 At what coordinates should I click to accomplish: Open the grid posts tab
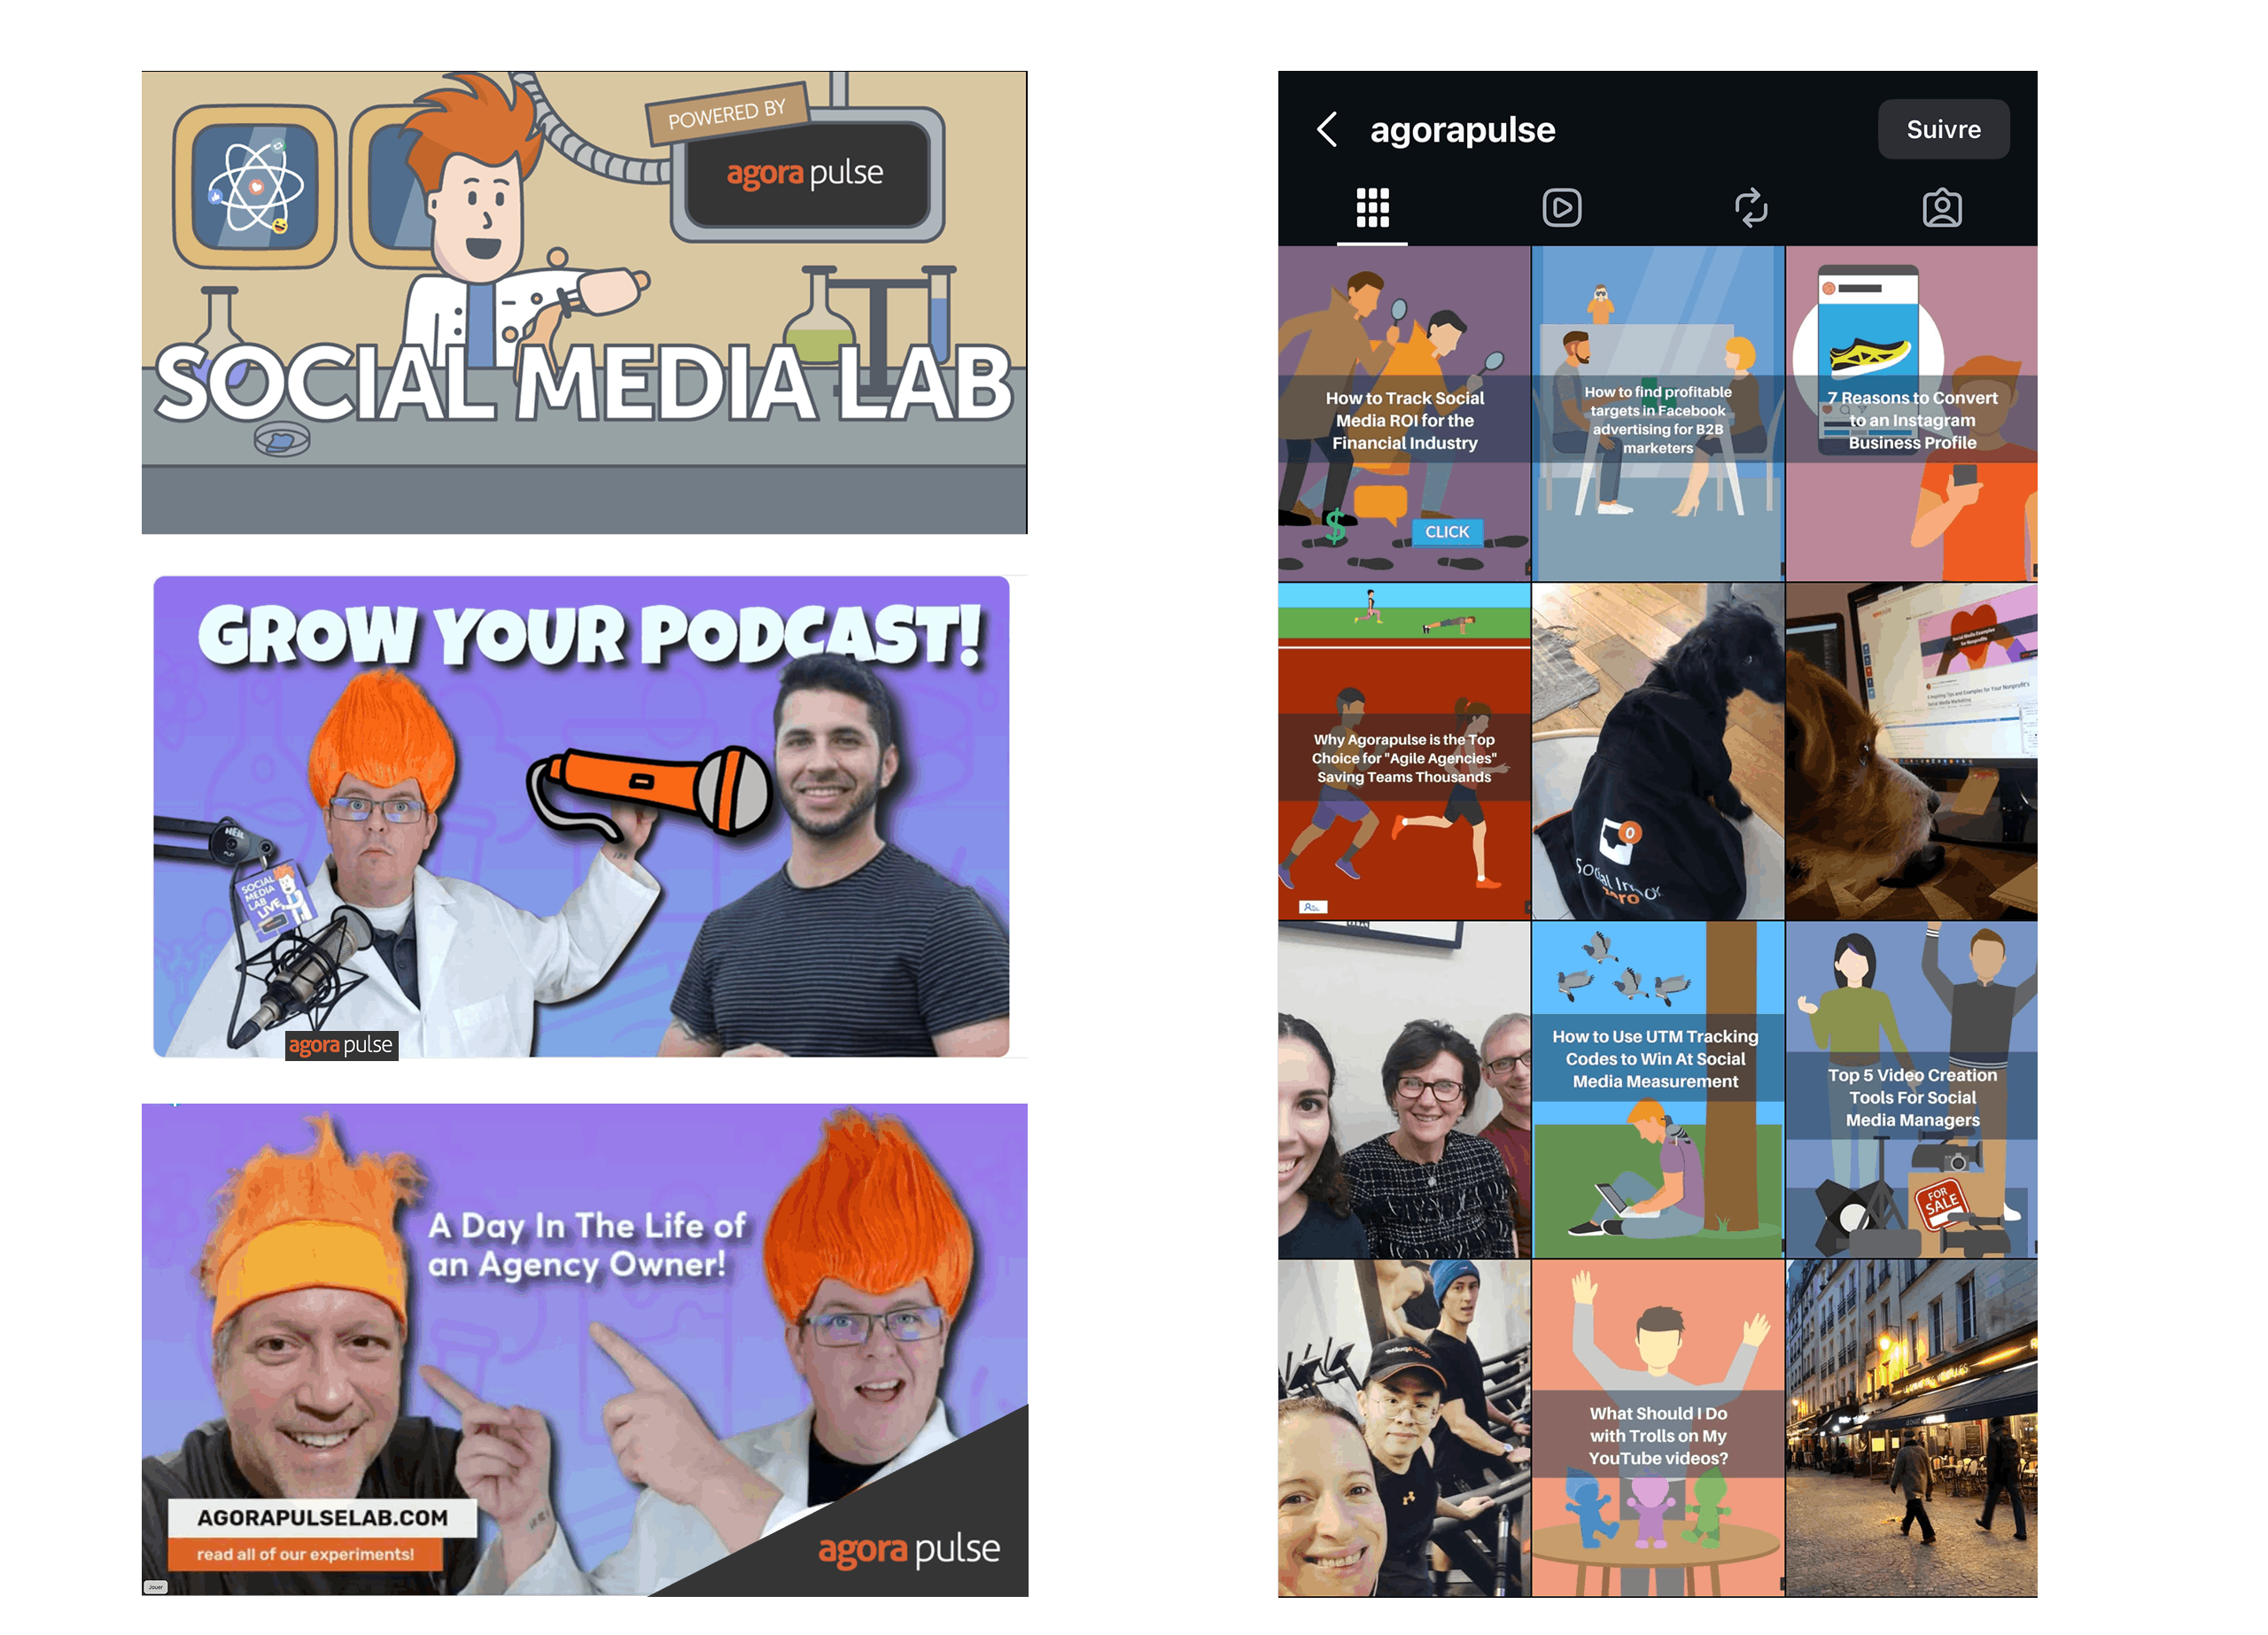[1372, 208]
